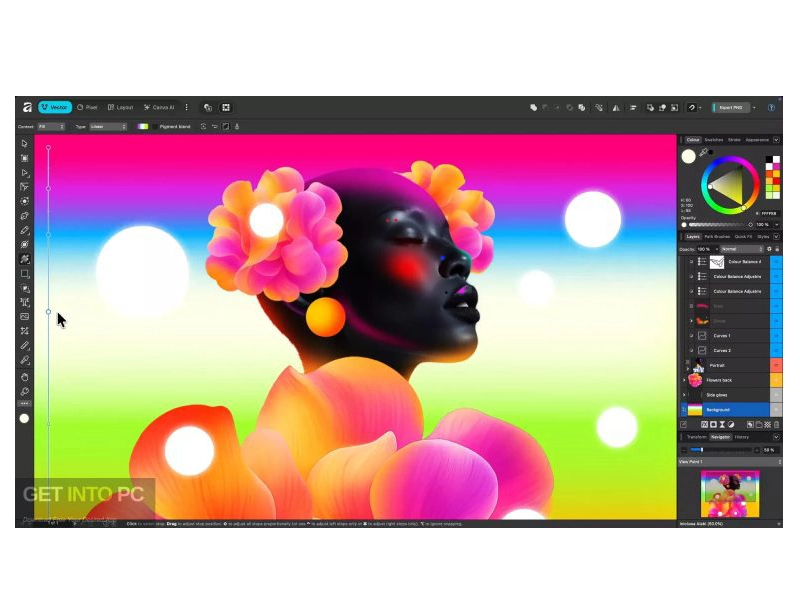Click the alignment icon in the top toolbar

click(634, 107)
